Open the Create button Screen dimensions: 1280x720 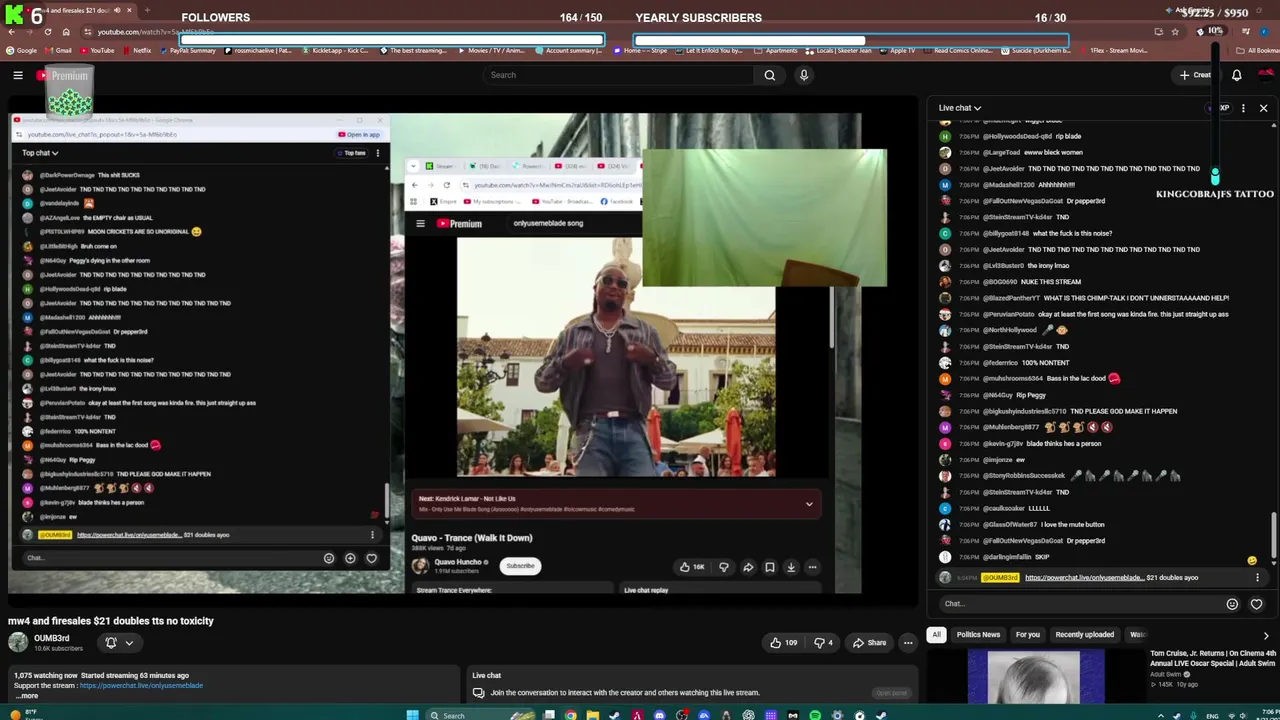click(1195, 75)
